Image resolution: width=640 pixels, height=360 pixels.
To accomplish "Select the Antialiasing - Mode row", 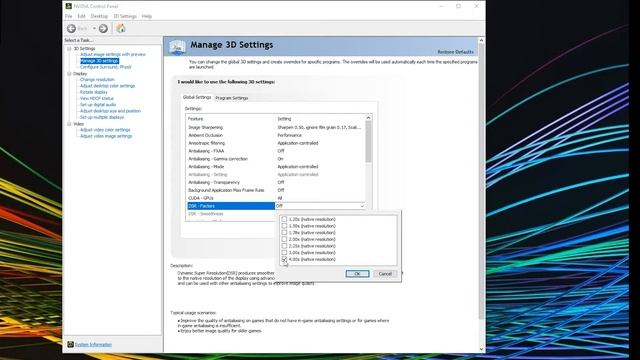I will [x=276, y=167].
